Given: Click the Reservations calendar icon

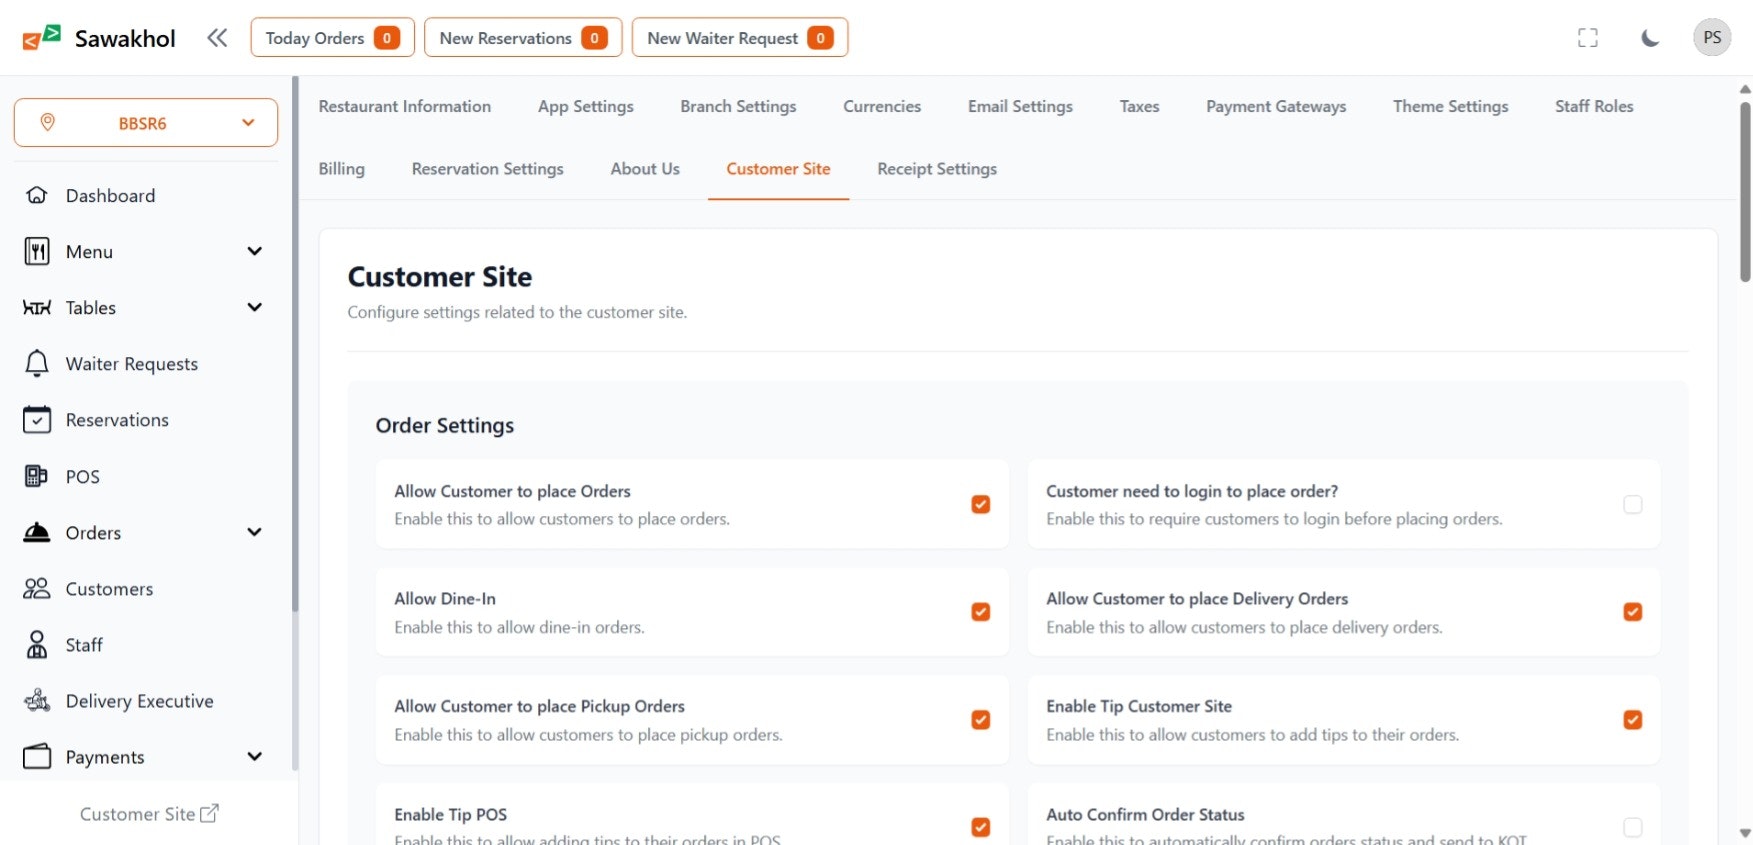Looking at the screenshot, I should [x=37, y=419].
